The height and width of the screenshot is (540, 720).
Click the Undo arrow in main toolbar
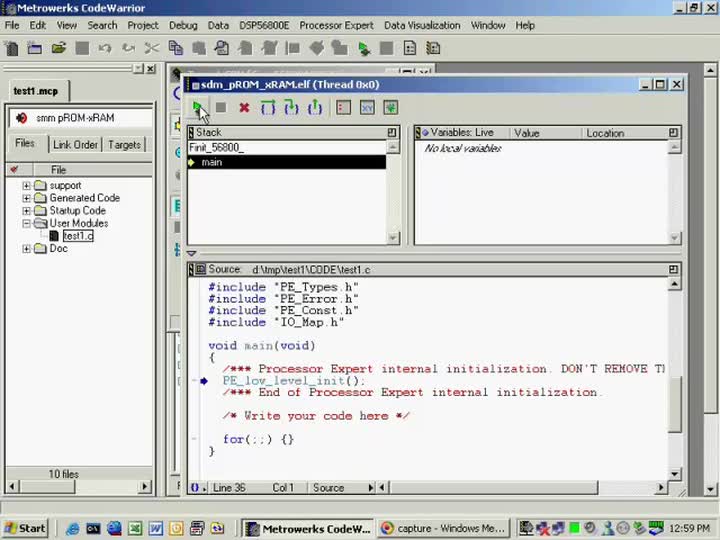pyautogui.click(x=105, y=48)
